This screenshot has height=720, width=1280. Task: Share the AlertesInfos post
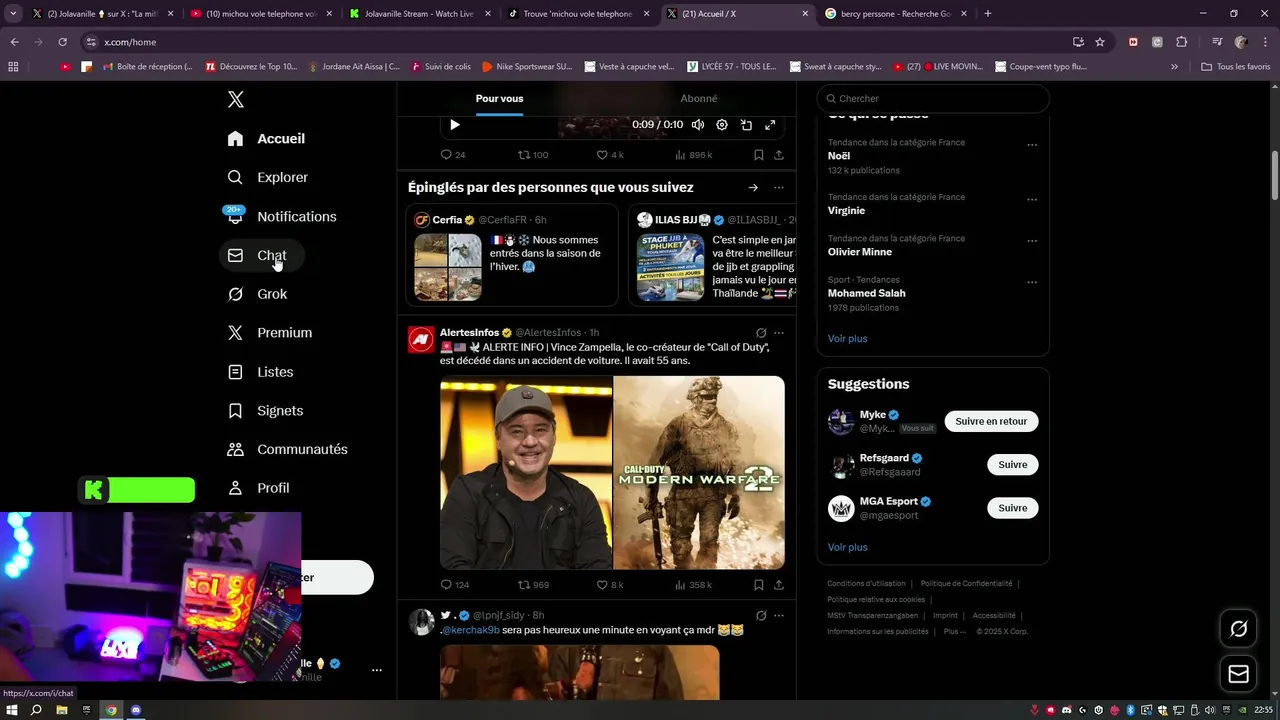(778, 585)
